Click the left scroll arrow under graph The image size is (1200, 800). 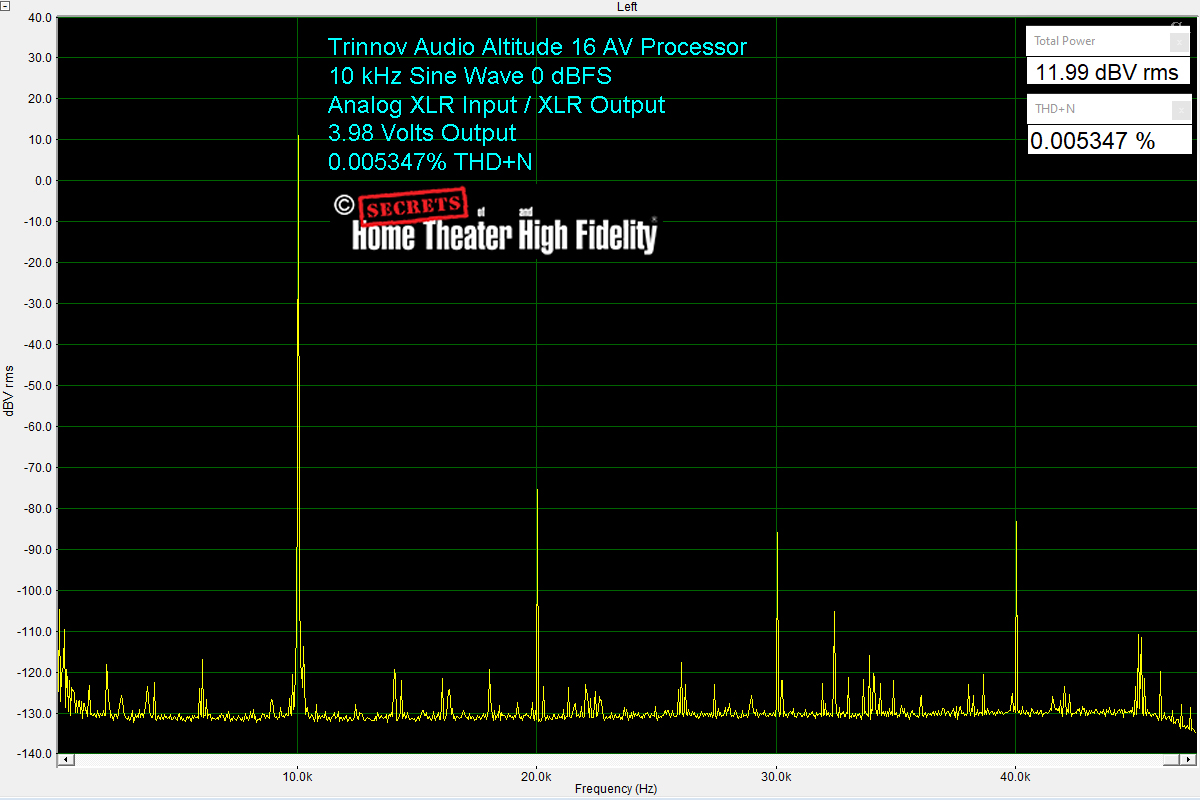coord(65,761)
